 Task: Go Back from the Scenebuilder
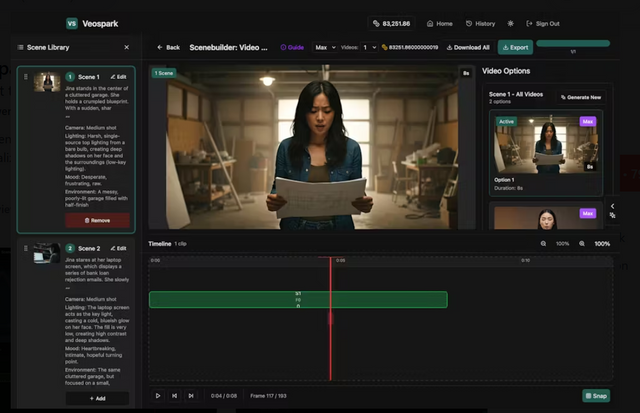pyautogui.click(x=168, y=47)
